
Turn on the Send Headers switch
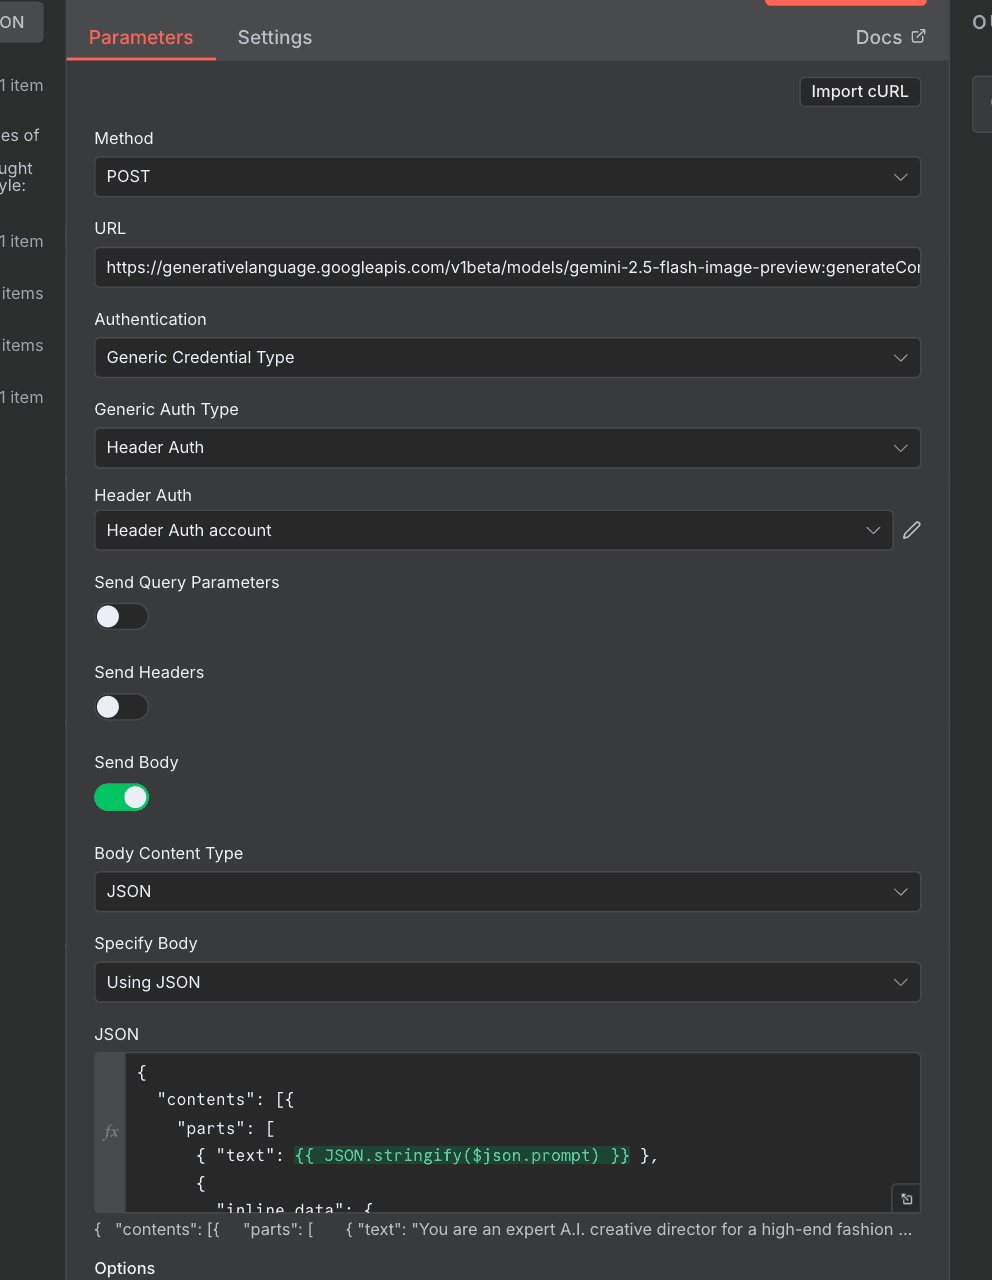[121, 707]
